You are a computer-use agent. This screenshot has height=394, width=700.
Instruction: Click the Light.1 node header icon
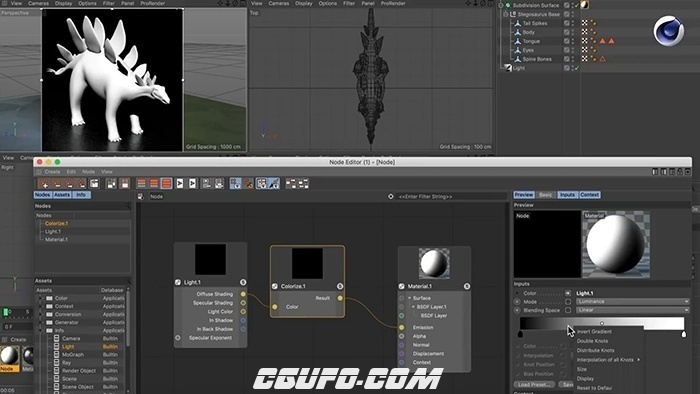pos(178,282)
